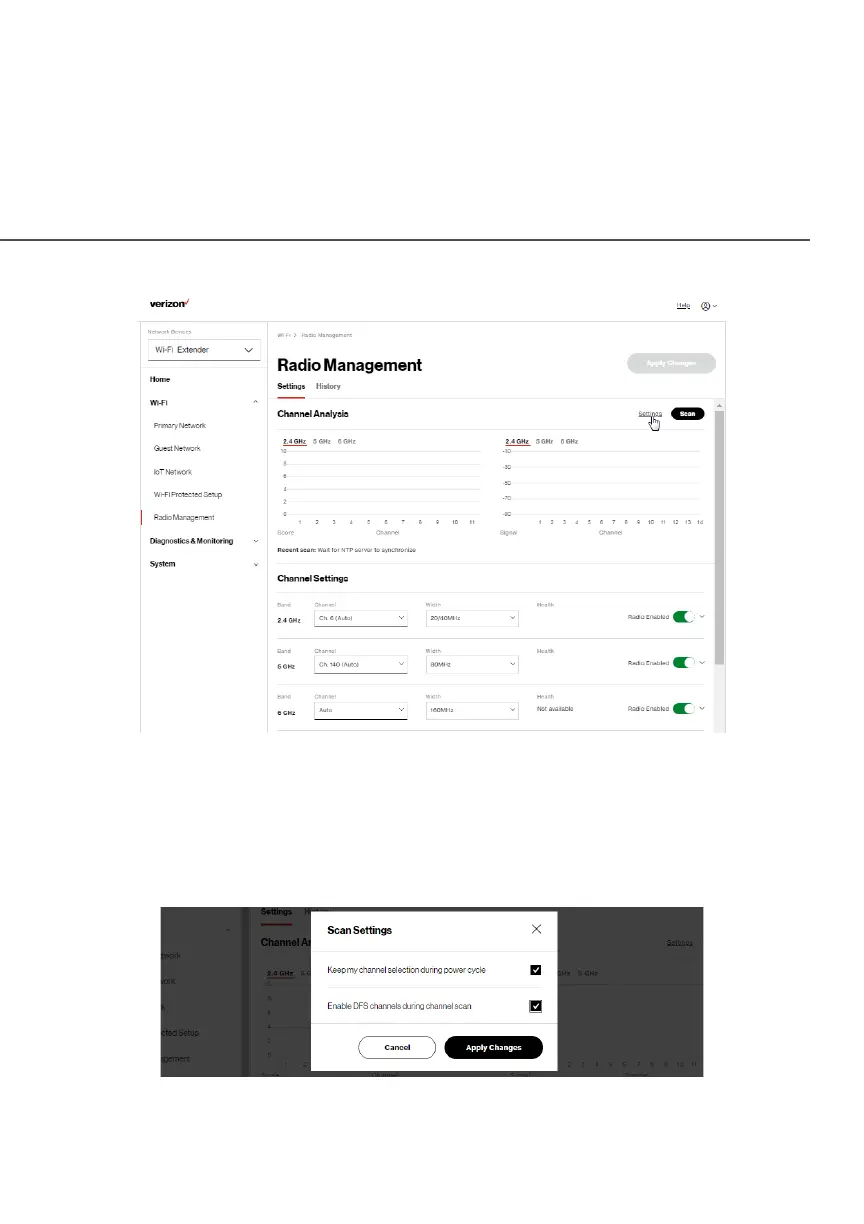Select the Settings tab under Radio Management
Image resolution: width=864 pixels, height=1224 pixels.
[291, 386]
